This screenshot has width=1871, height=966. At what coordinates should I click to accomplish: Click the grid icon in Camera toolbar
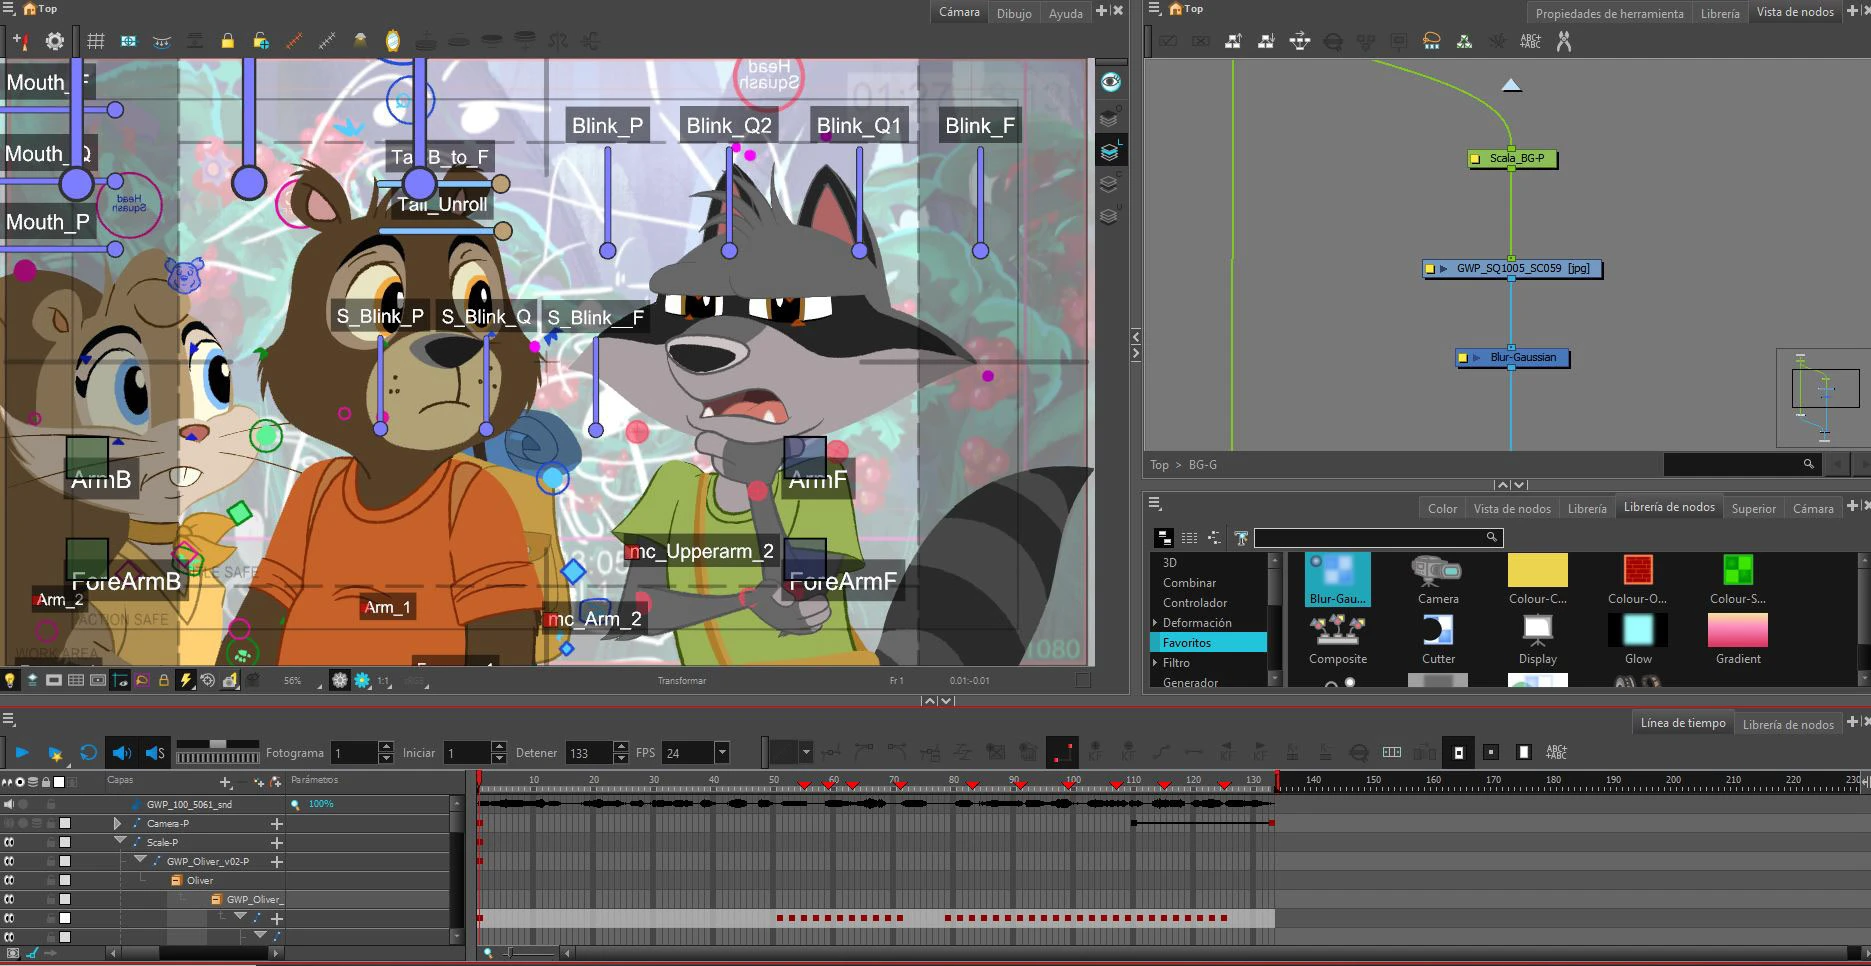(96, 41)
